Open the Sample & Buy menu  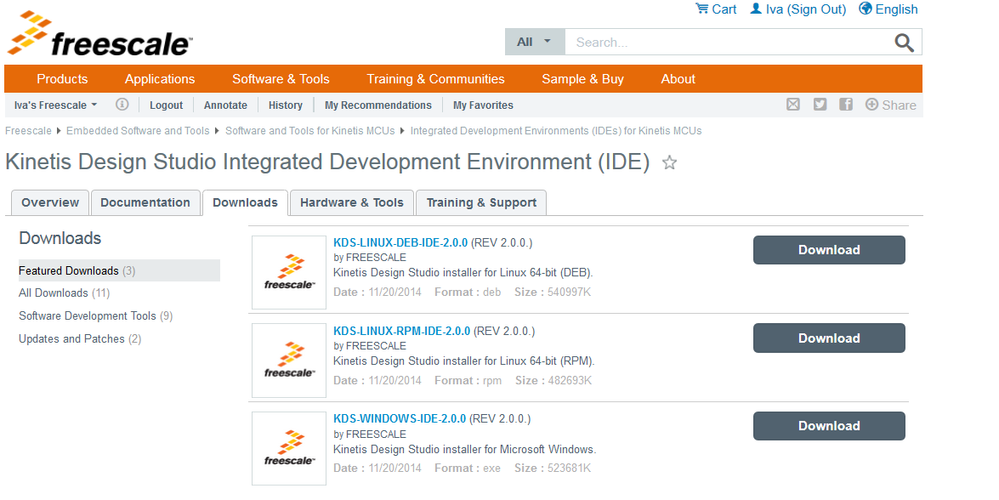tap(583, 79)
